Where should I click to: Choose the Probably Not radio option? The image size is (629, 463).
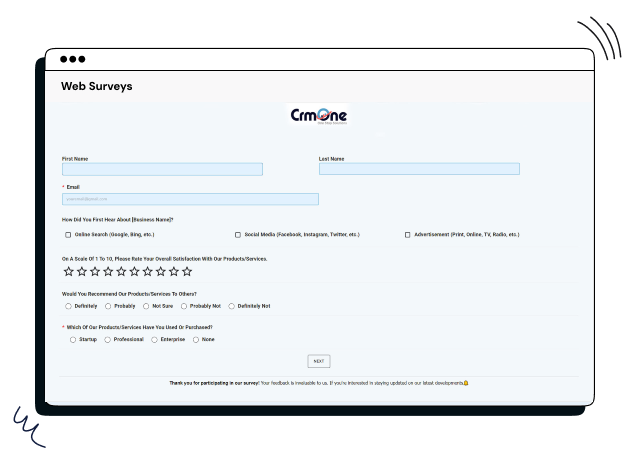pyautogui.click(x=184, y=306)
